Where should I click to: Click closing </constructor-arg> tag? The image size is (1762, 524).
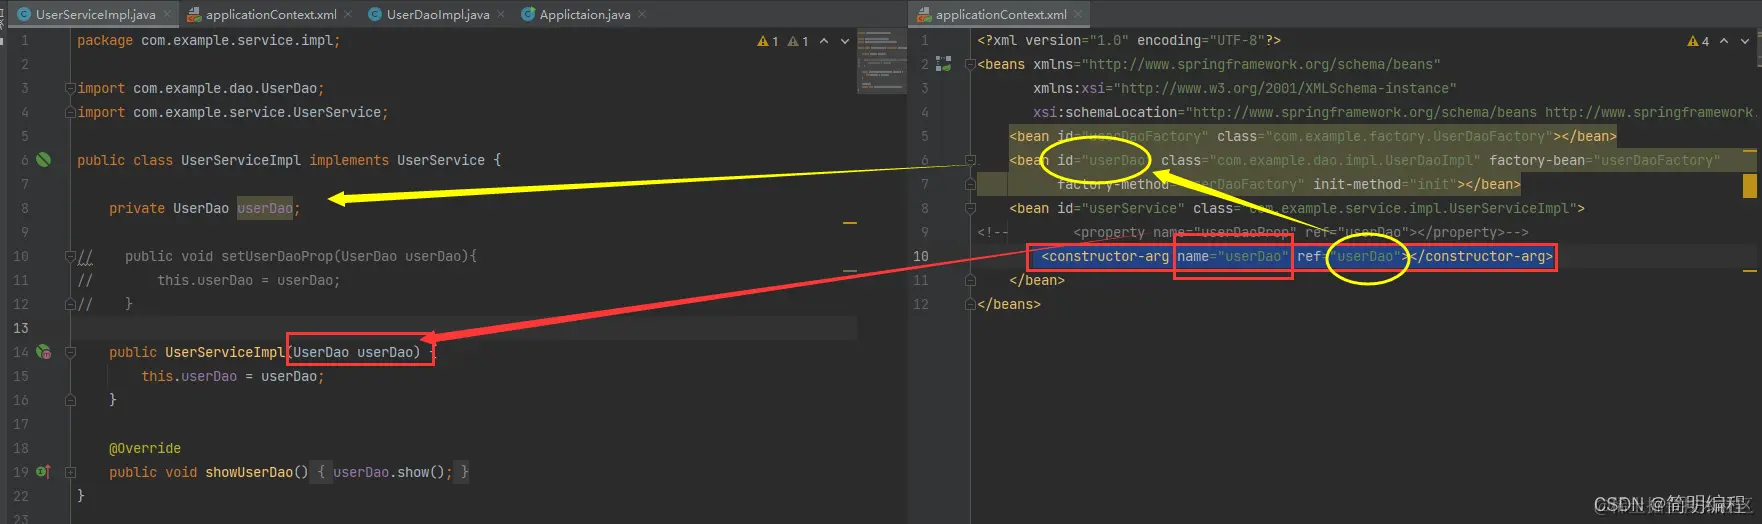1481,256
